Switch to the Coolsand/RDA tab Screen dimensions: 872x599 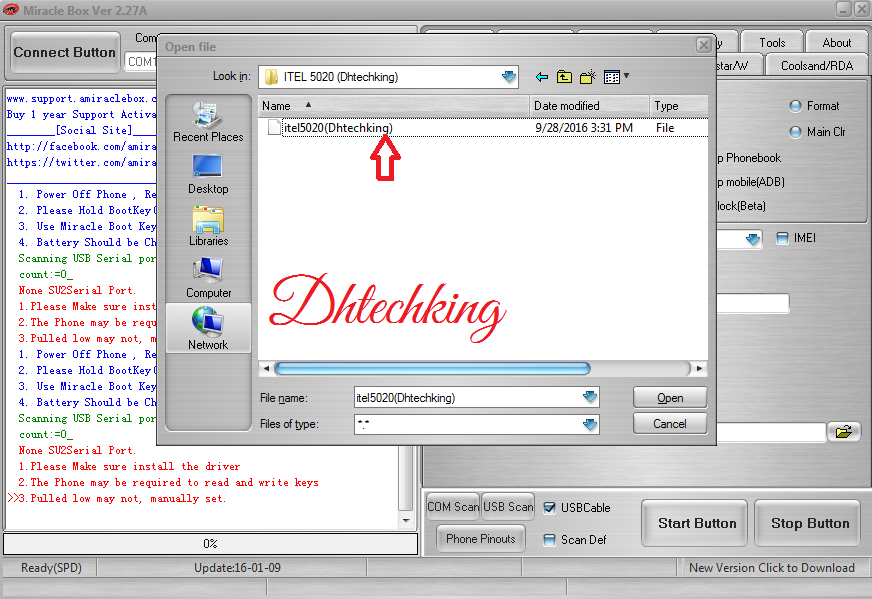816,66
